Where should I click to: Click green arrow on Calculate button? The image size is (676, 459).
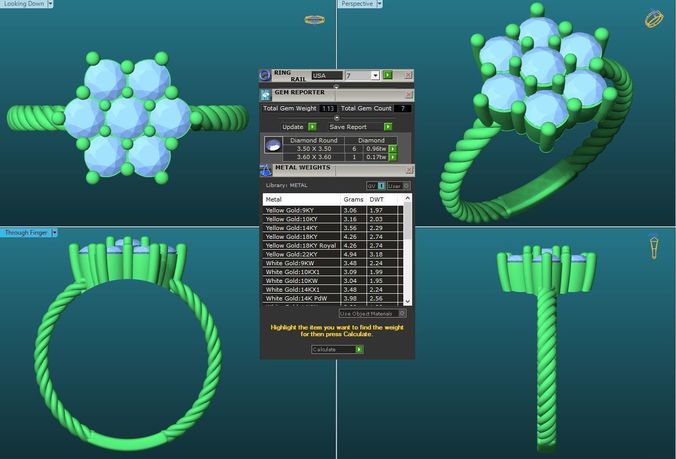pos(359,350)
